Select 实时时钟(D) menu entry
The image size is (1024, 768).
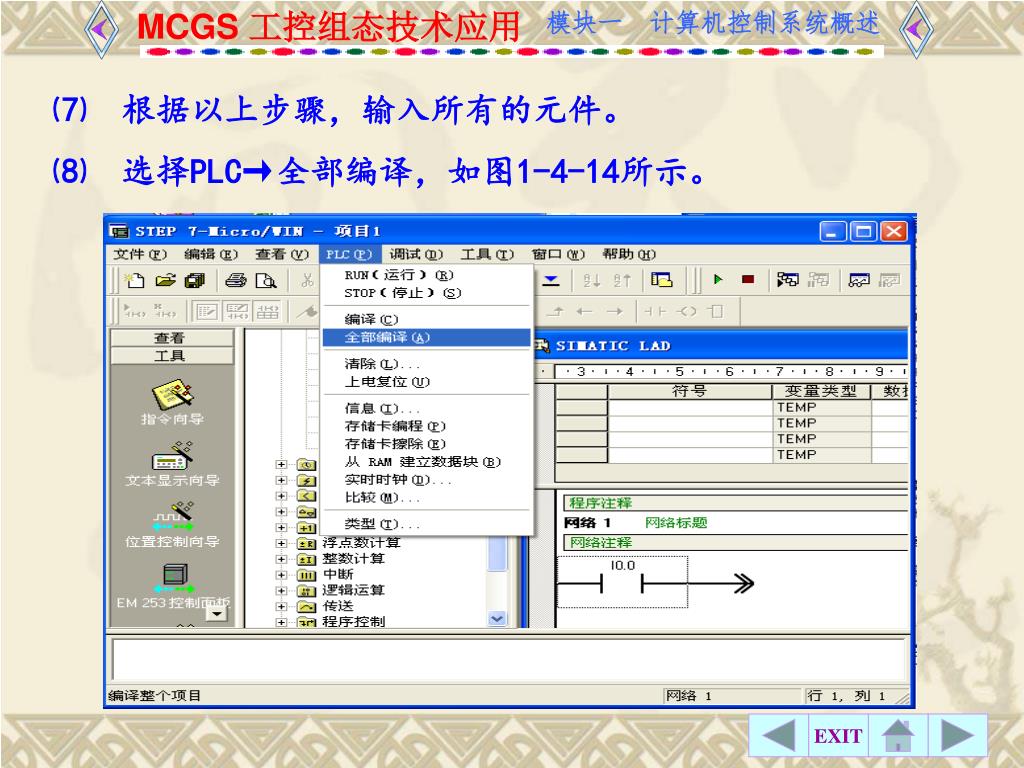427,479
